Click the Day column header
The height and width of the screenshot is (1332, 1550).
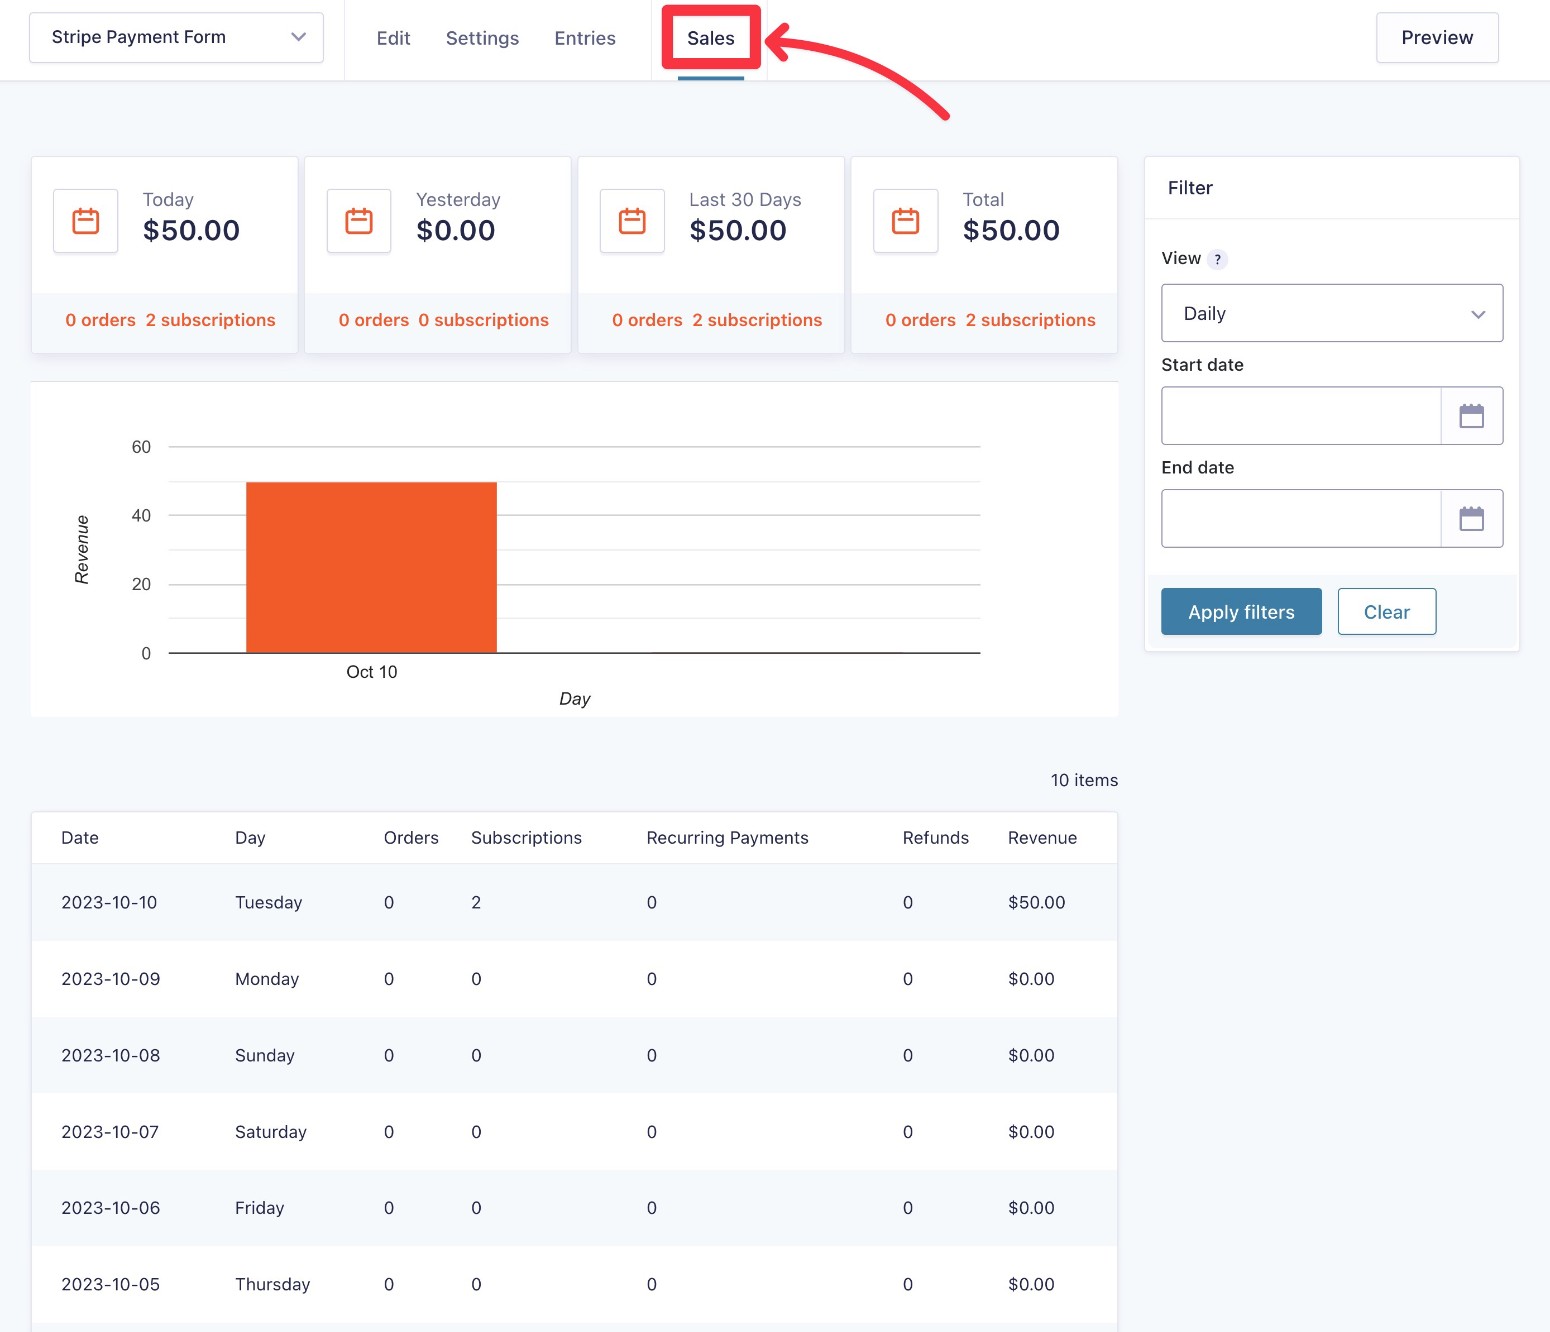point(250,838)
